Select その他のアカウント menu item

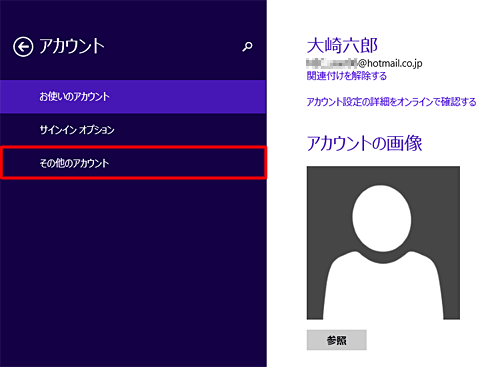(x=133, y=163)
